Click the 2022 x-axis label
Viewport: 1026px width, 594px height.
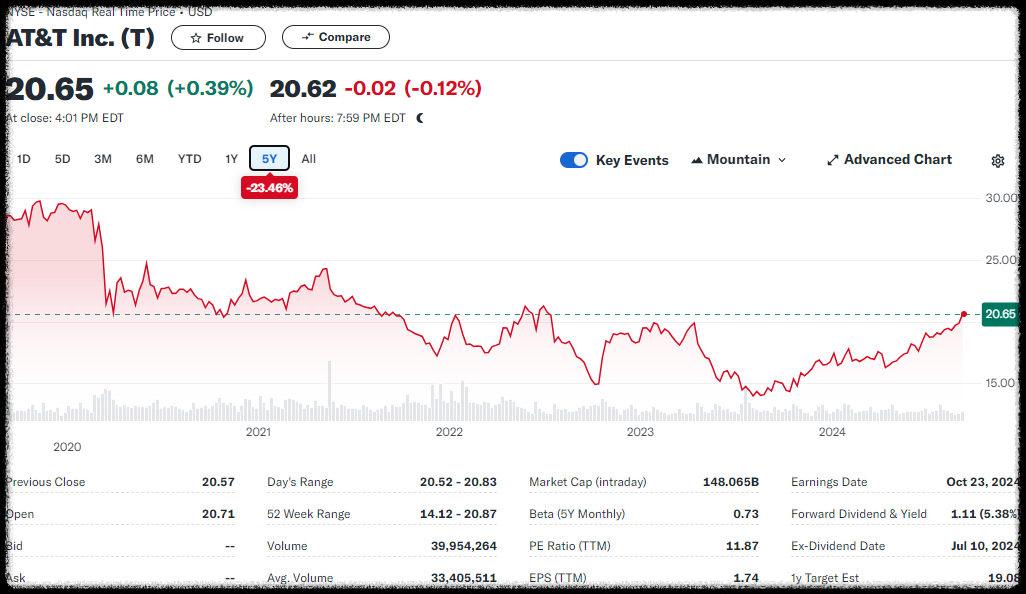tap(449, 432)
